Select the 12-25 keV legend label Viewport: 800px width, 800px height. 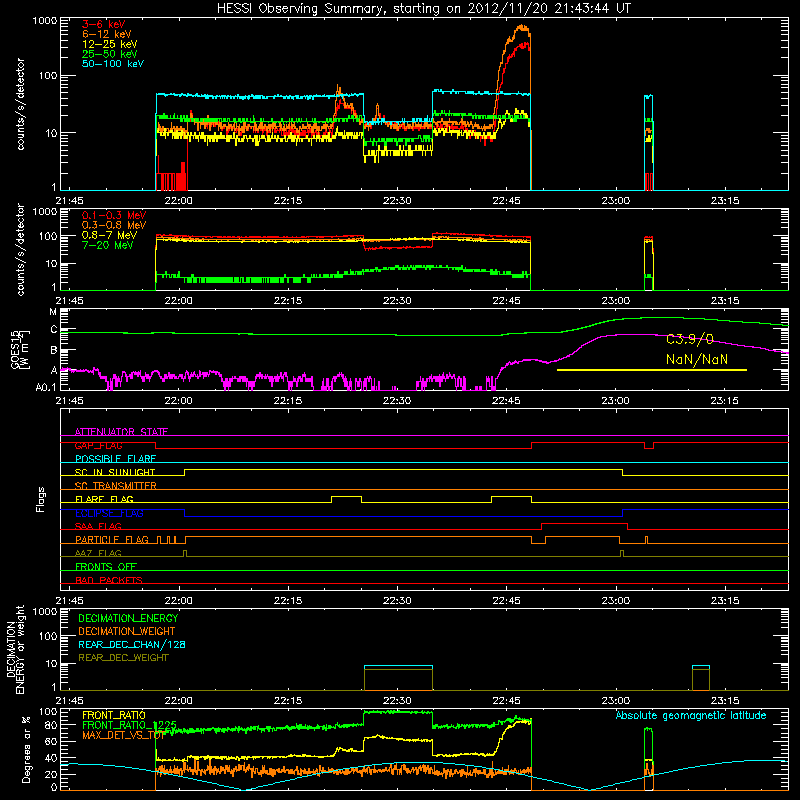[x=110, y=44]
